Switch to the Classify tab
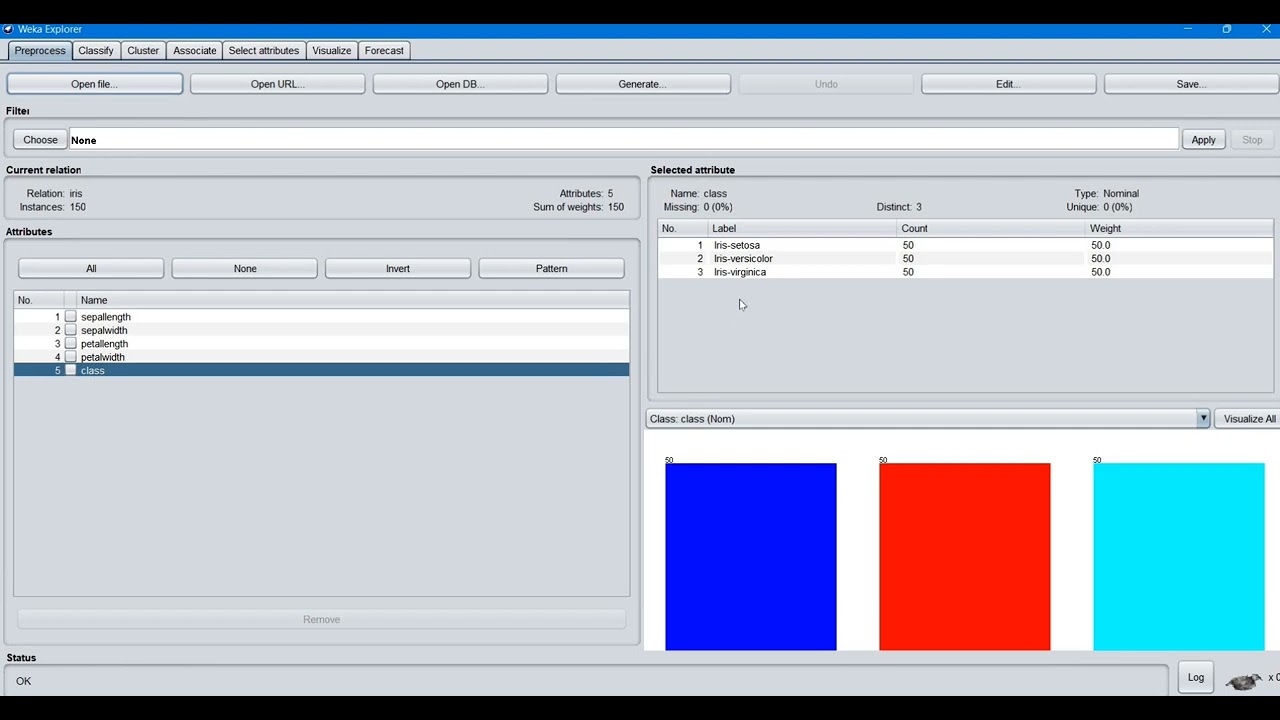The image size is (1280, 720). pos(96,51)
